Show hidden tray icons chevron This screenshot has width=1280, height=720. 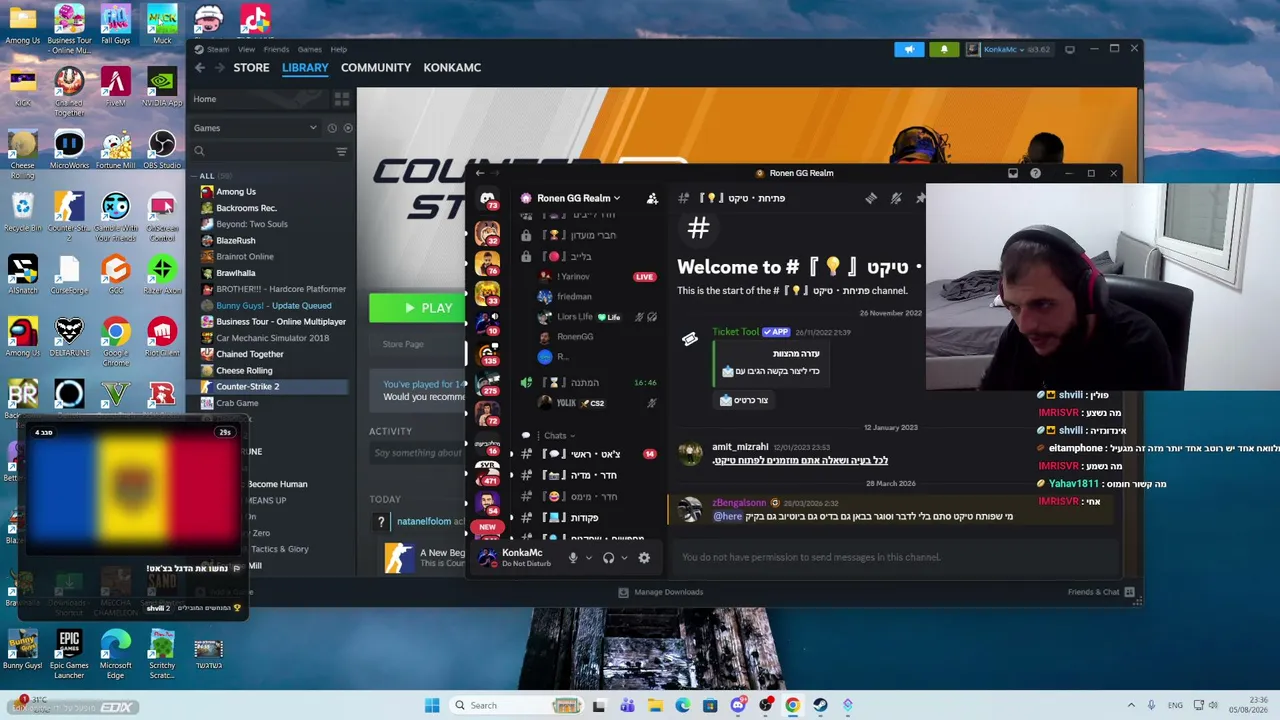1130,705
